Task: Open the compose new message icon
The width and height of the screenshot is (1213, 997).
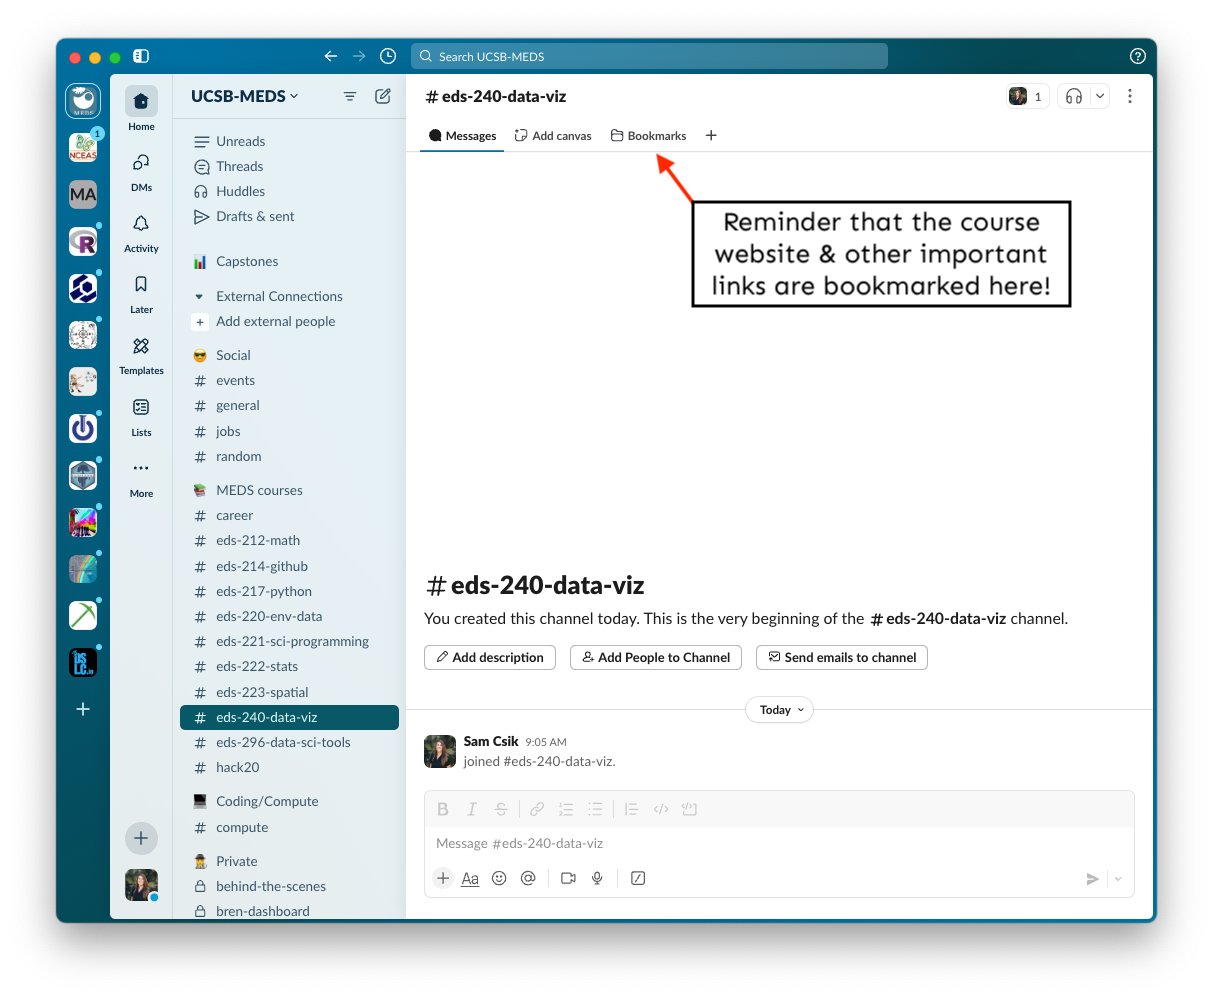Action: pyautogui.click(x=383, y=96)
